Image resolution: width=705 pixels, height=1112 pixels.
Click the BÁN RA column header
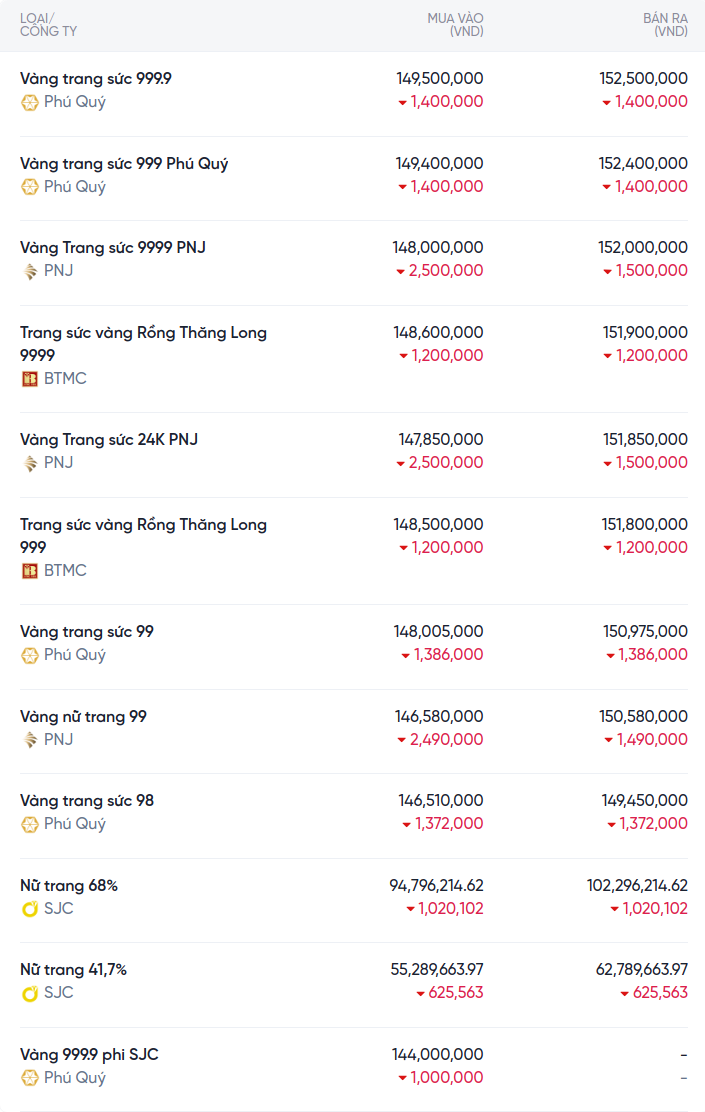(x=665, y=25)
